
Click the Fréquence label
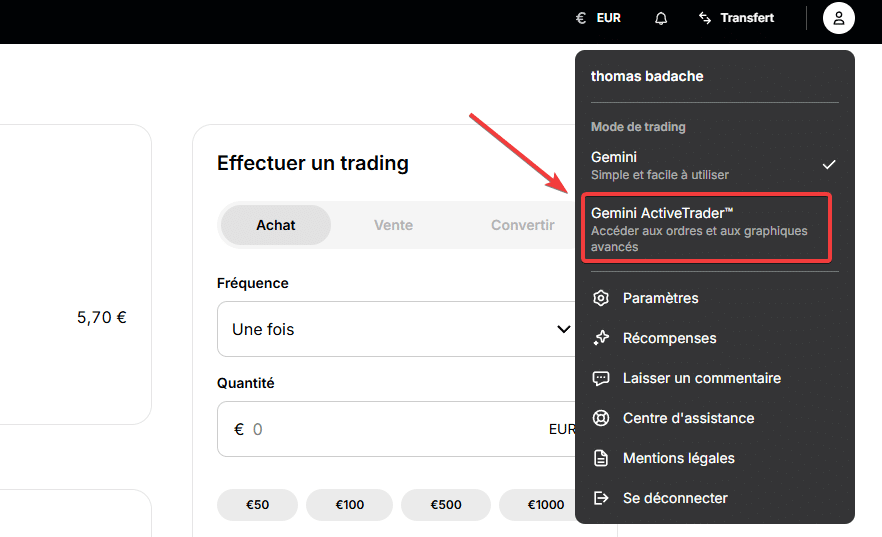pos(253,283)
